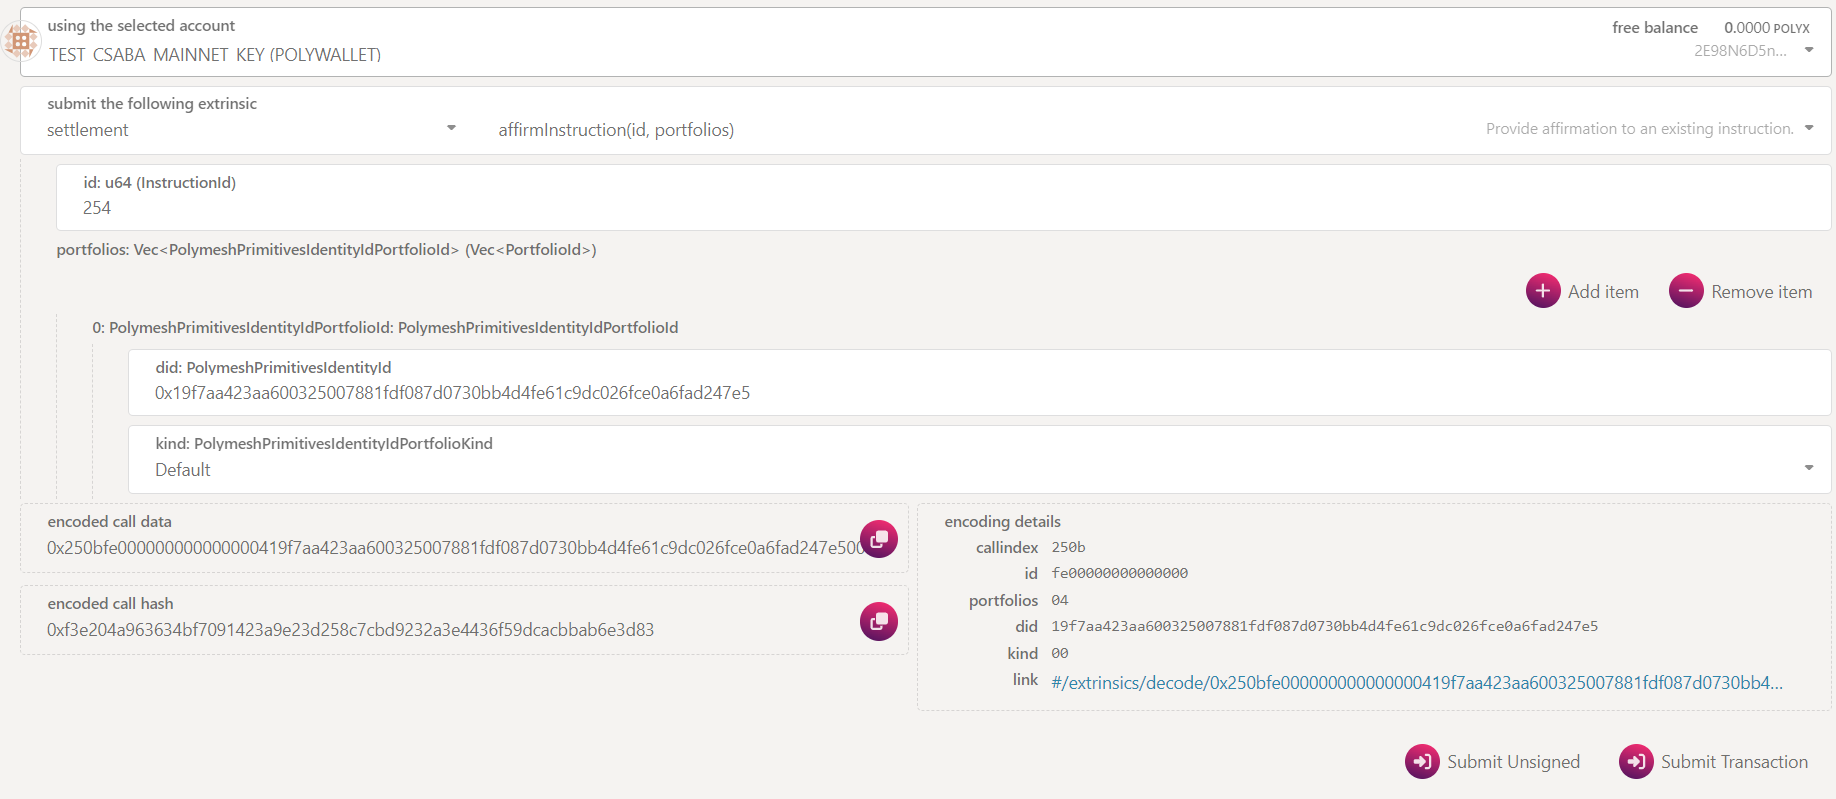Open the extrinsics decode link
This screenshot has width=1836, height=799.
[1416, 683]
